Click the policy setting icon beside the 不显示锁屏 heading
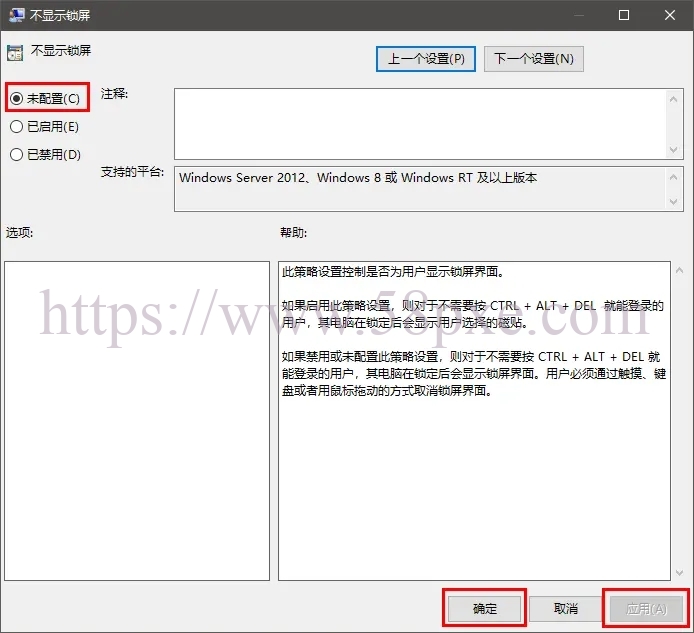 tap(15, 53)
